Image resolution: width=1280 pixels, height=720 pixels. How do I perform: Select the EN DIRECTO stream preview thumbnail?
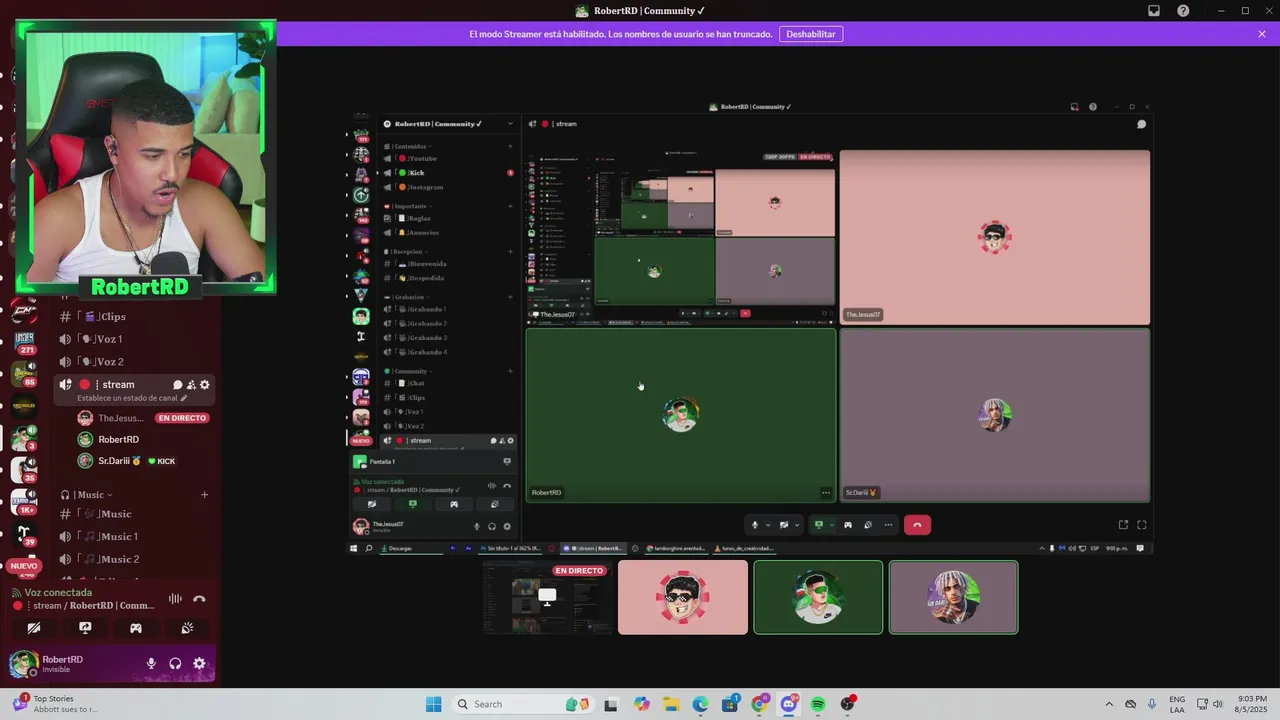click(x=548, y=597)
